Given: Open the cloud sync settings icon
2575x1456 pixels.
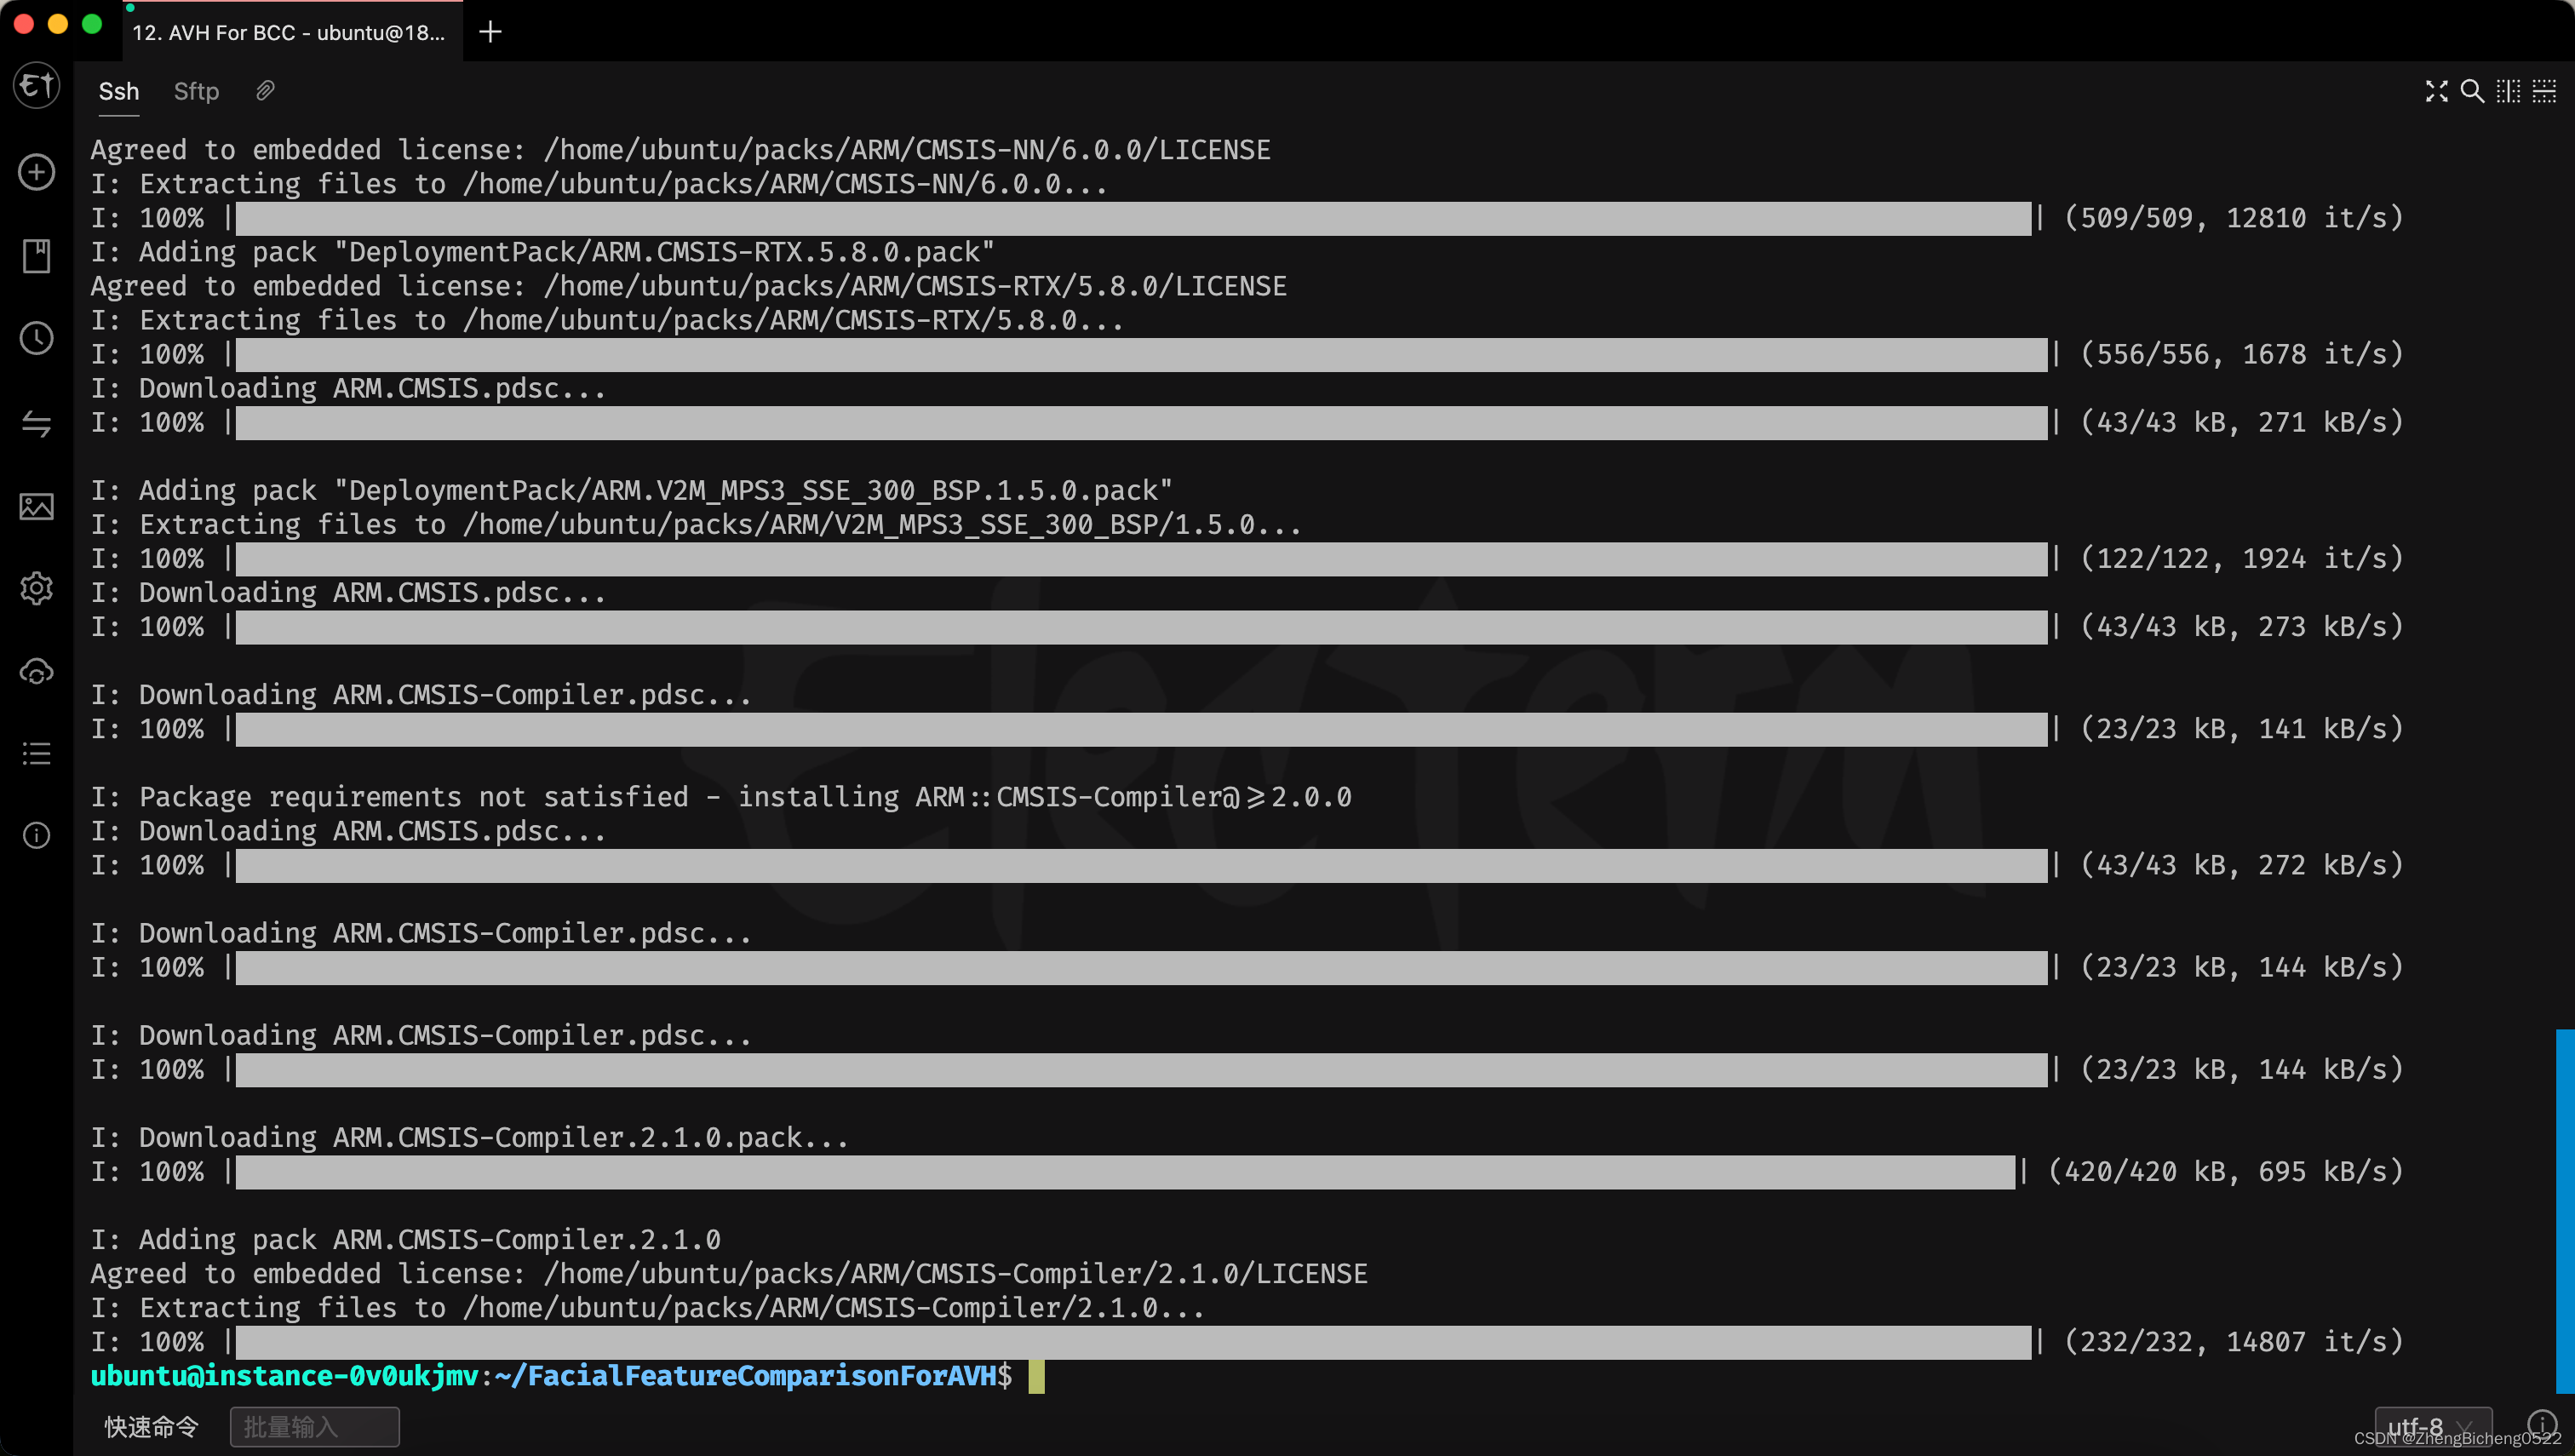Looking at the screenshot, I should tap(37, 672).
